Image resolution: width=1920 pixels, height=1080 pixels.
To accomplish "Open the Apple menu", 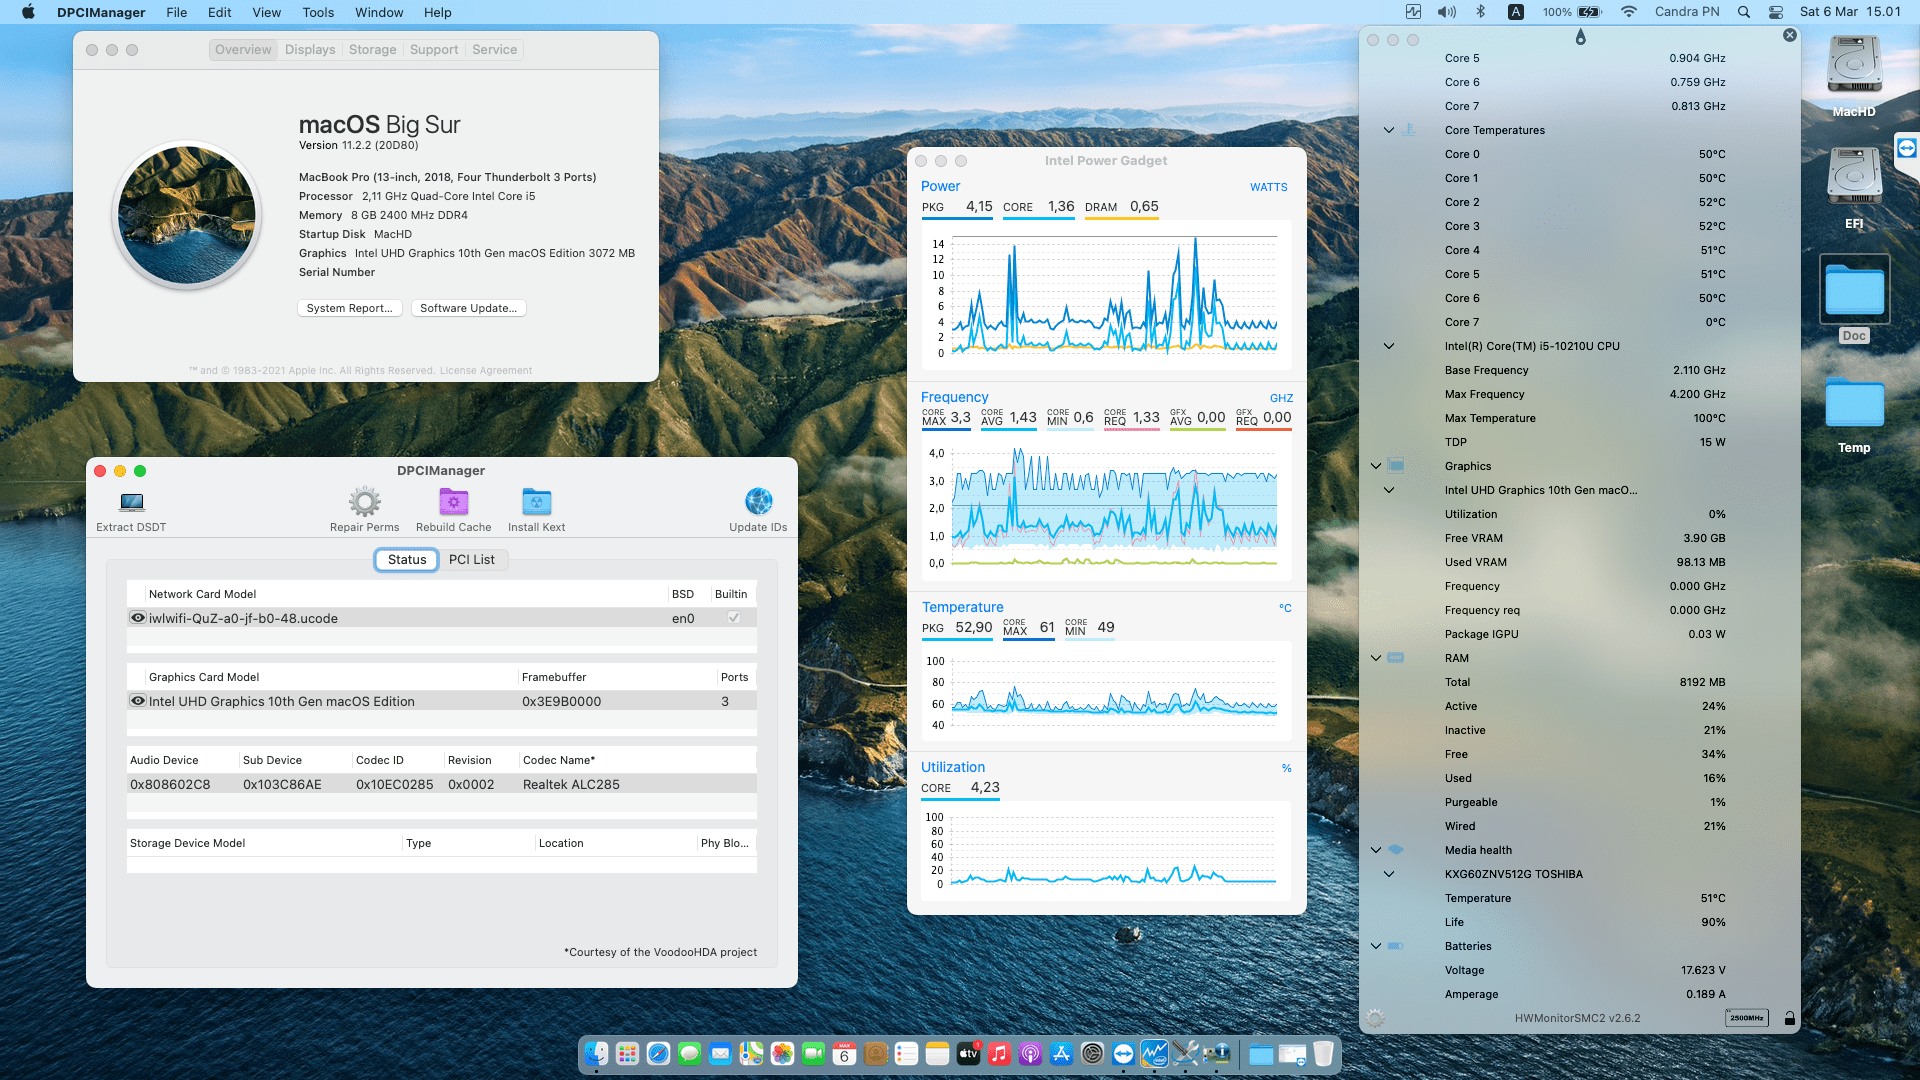I will tap(28, 12).
